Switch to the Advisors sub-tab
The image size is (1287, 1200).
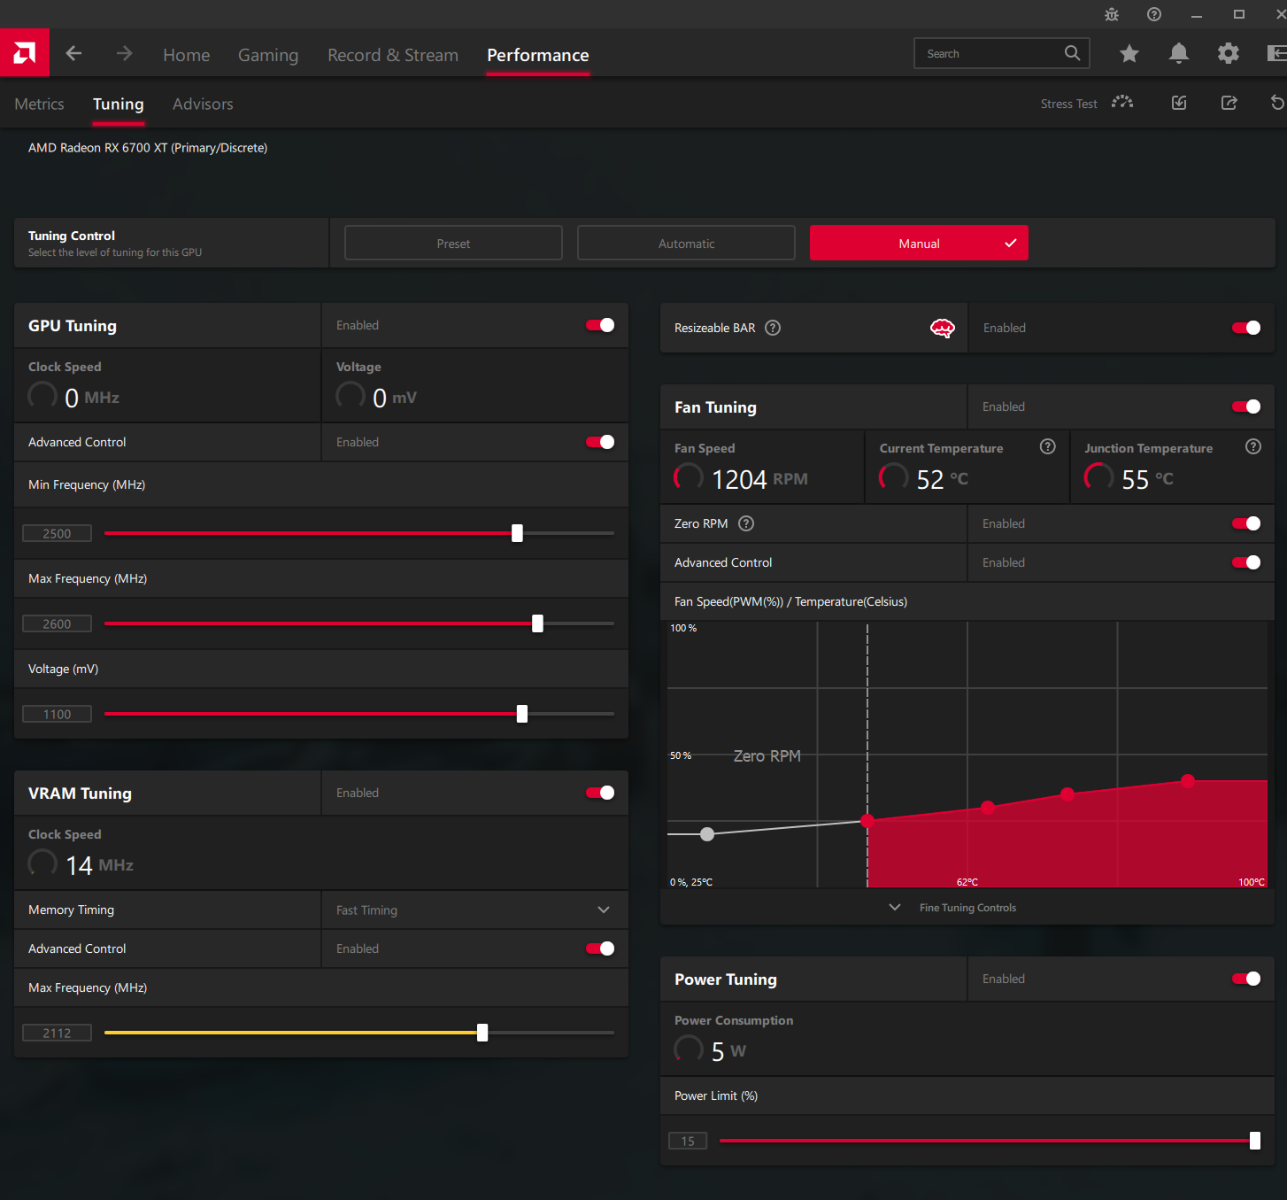coord(203,104)
